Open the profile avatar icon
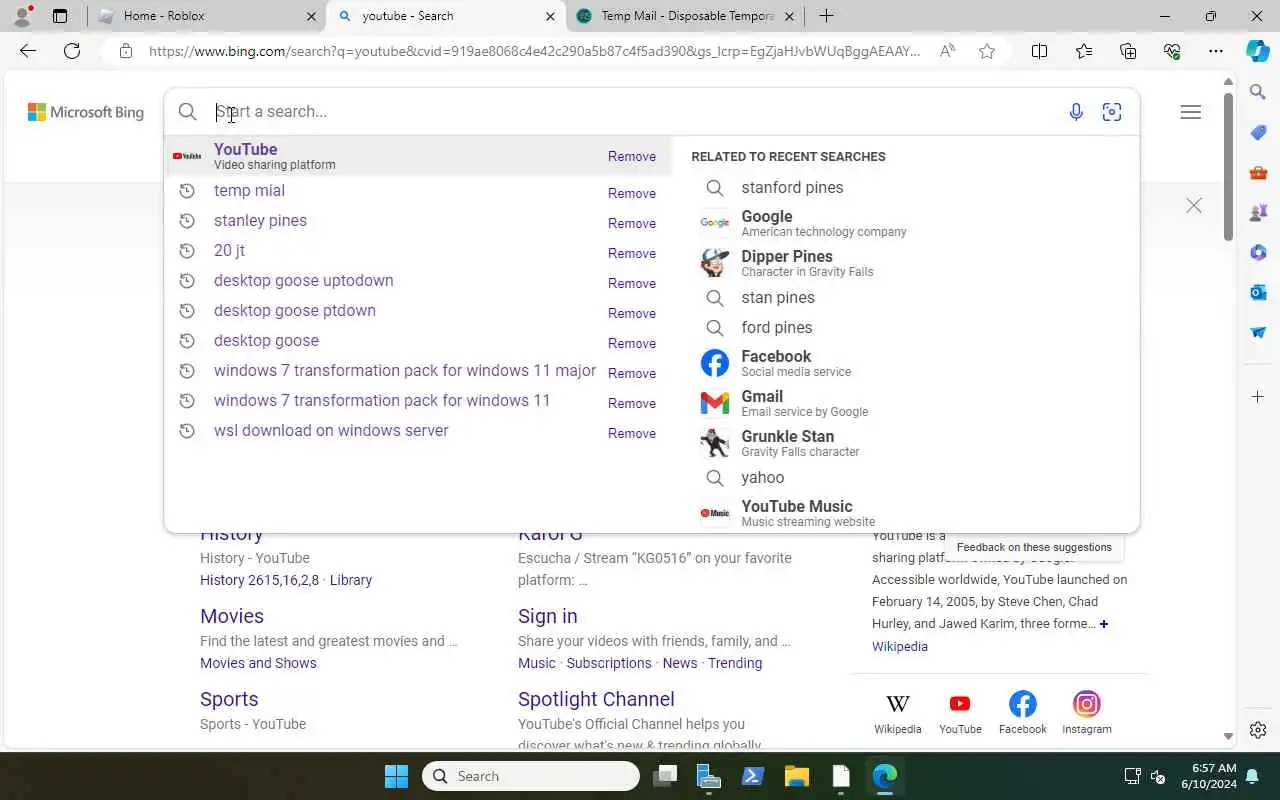The image size is (1280, 800). click(22, 16)
